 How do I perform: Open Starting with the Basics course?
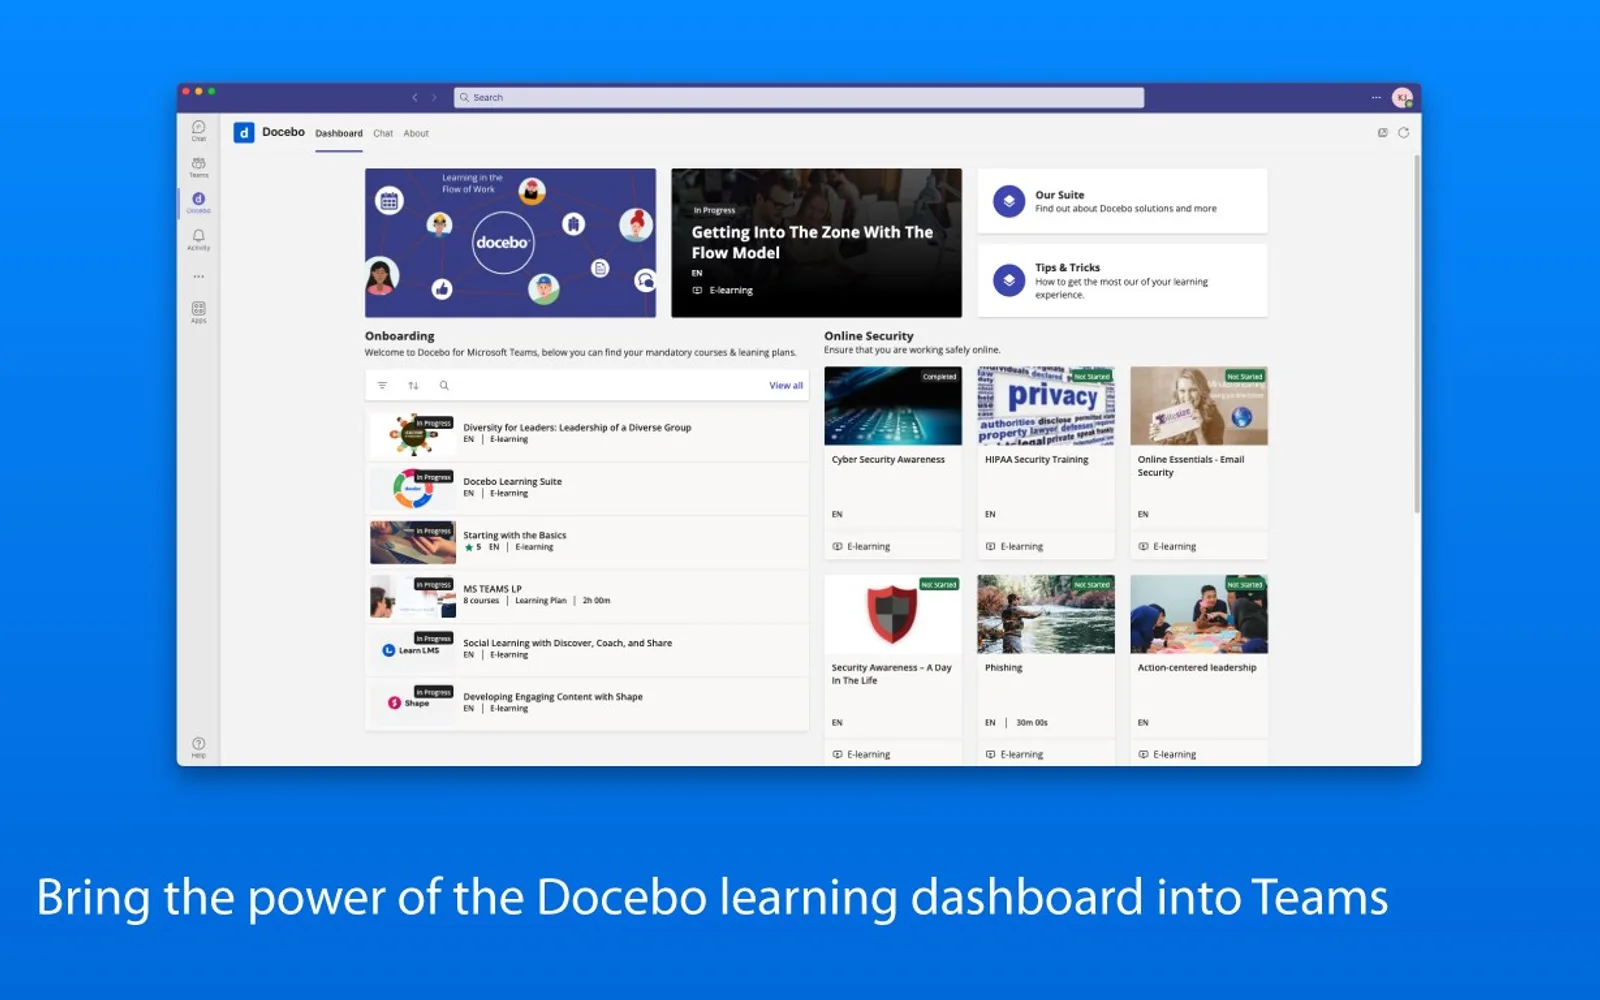tap(588, 542)
